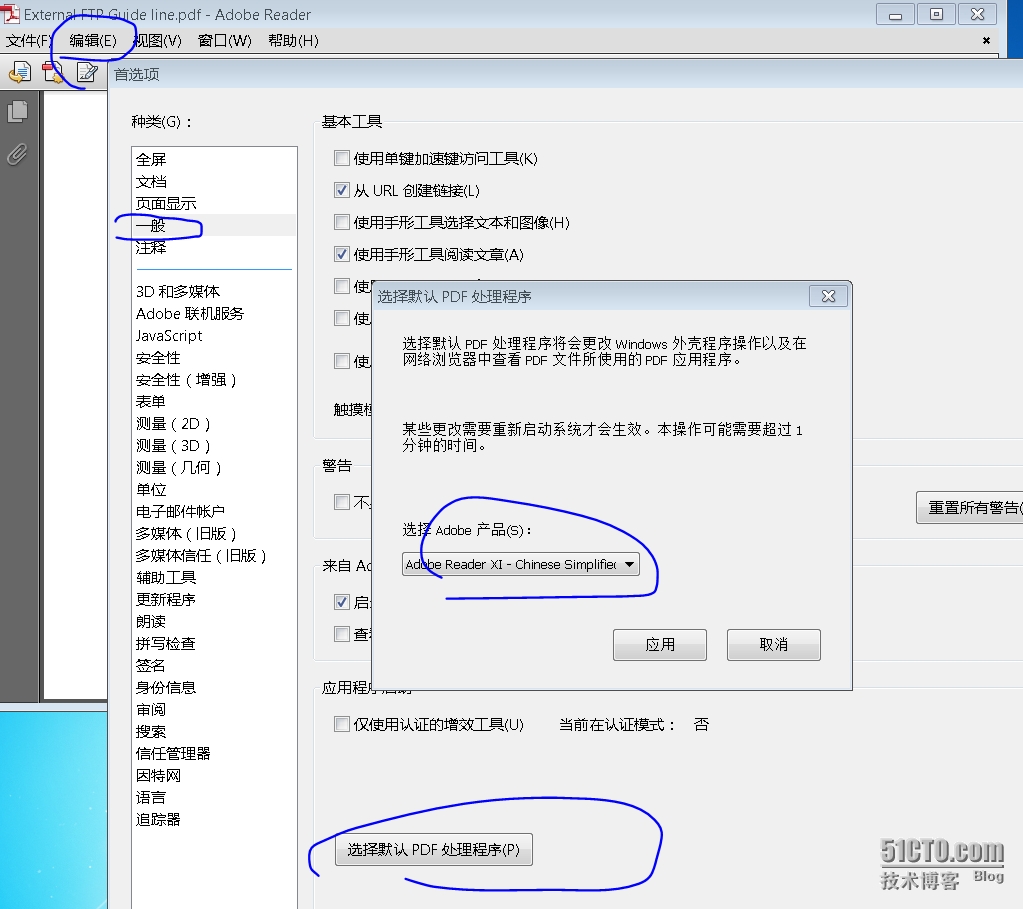The height and width of the screenshot is (909, 1023).
Task: Select 审阅 category
Action: (x=151, y=710)
